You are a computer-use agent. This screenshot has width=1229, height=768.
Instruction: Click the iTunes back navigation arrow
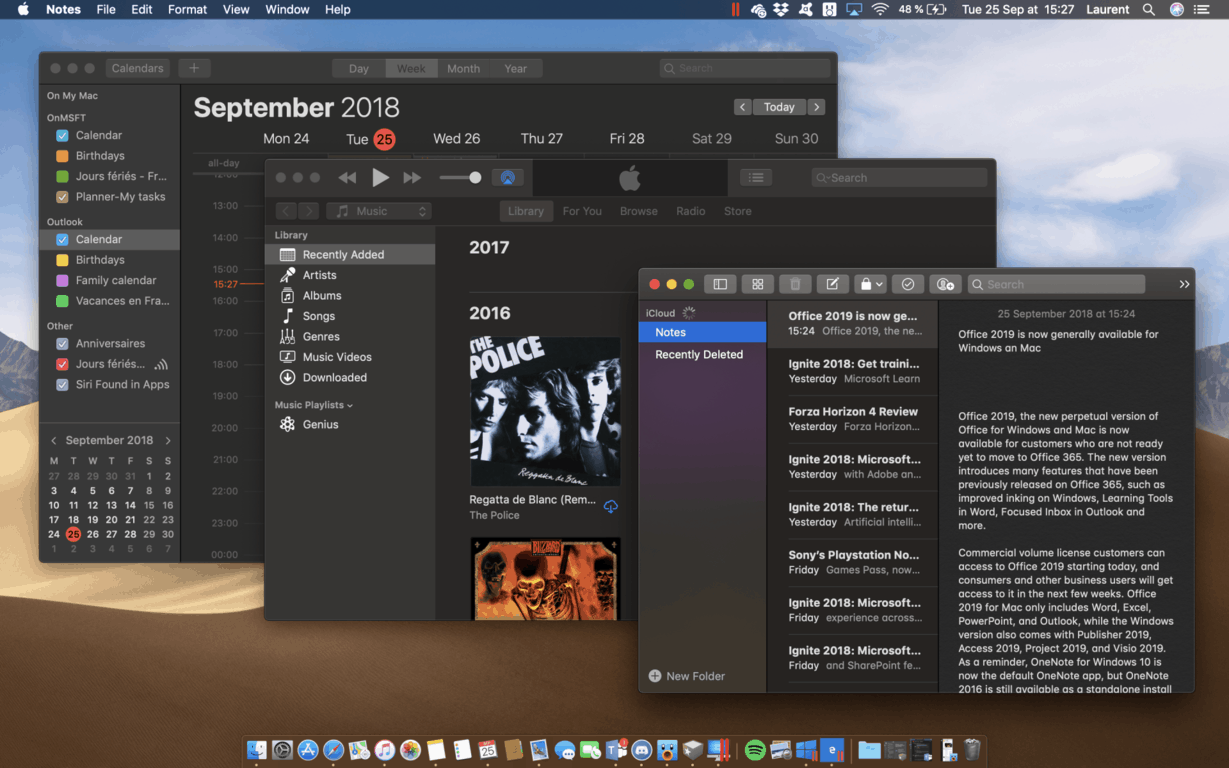point(286,211)
